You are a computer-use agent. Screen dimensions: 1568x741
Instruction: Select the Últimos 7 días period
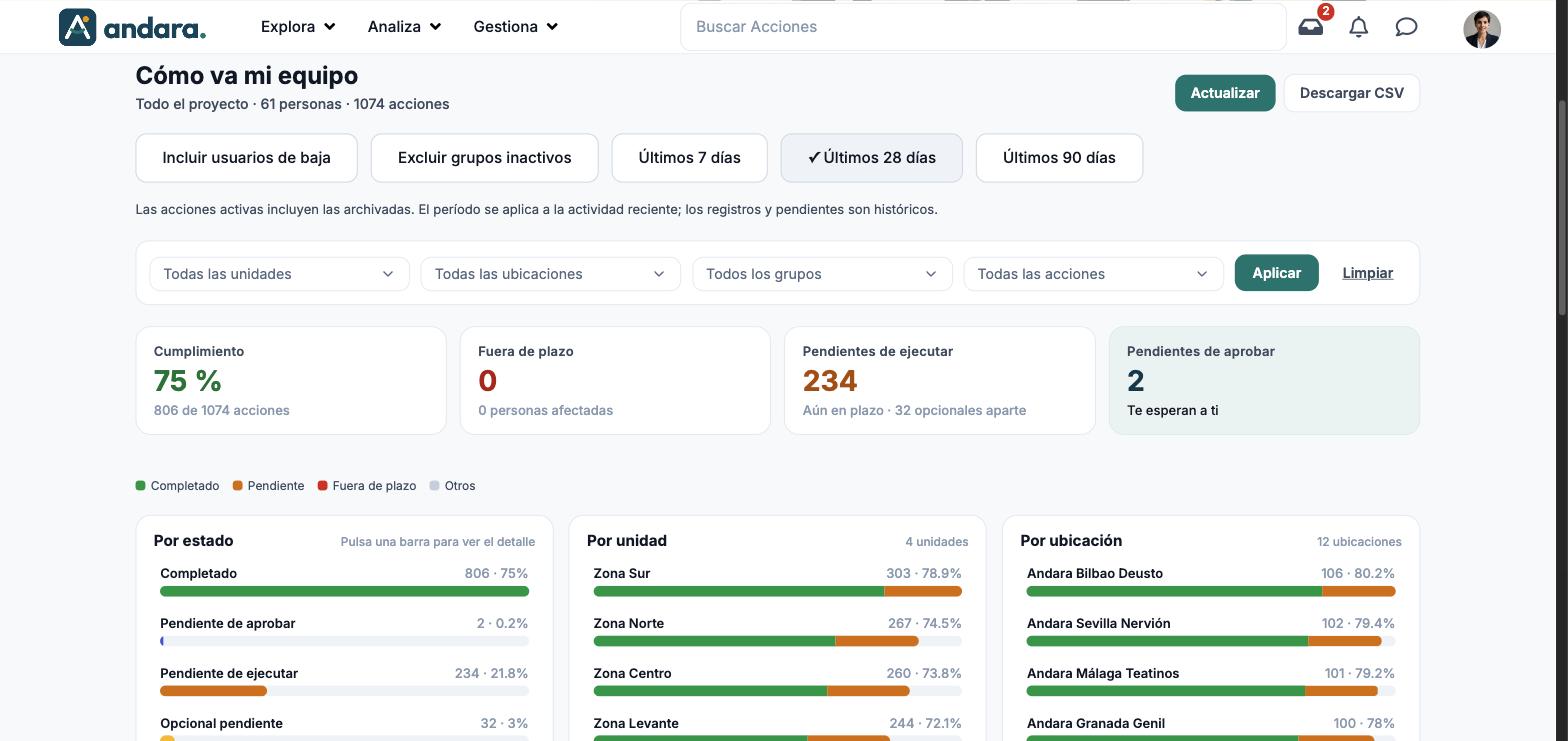[689, 158]
